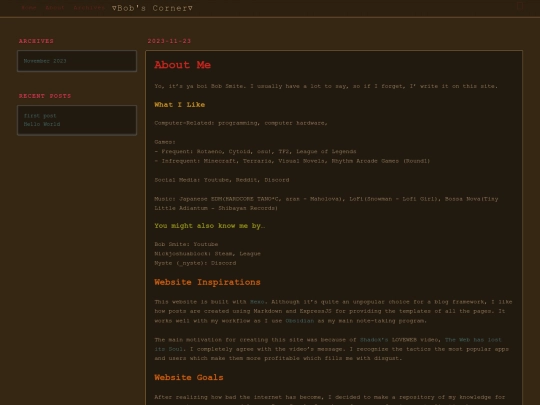540x405 pixels.
Task: Click the 'Social Media: Youtube, Reddit, Discord' line
Action: point(222,180)
